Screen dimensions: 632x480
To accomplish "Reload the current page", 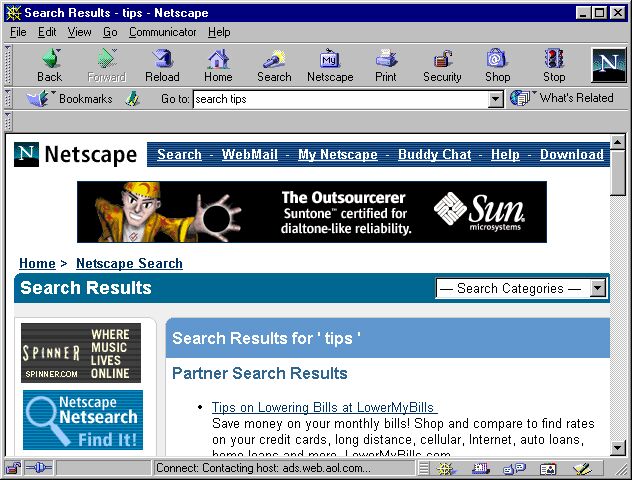I will [x=162, y=65].
